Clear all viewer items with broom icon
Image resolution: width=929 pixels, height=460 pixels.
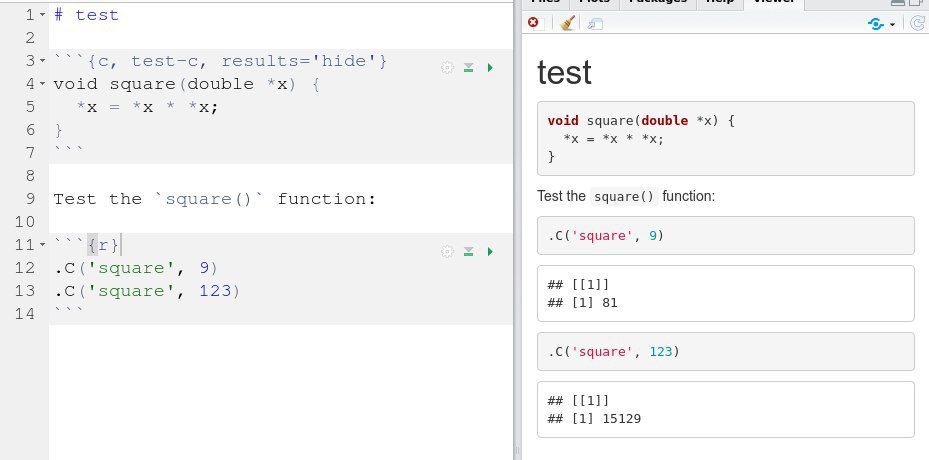[567, 23]
